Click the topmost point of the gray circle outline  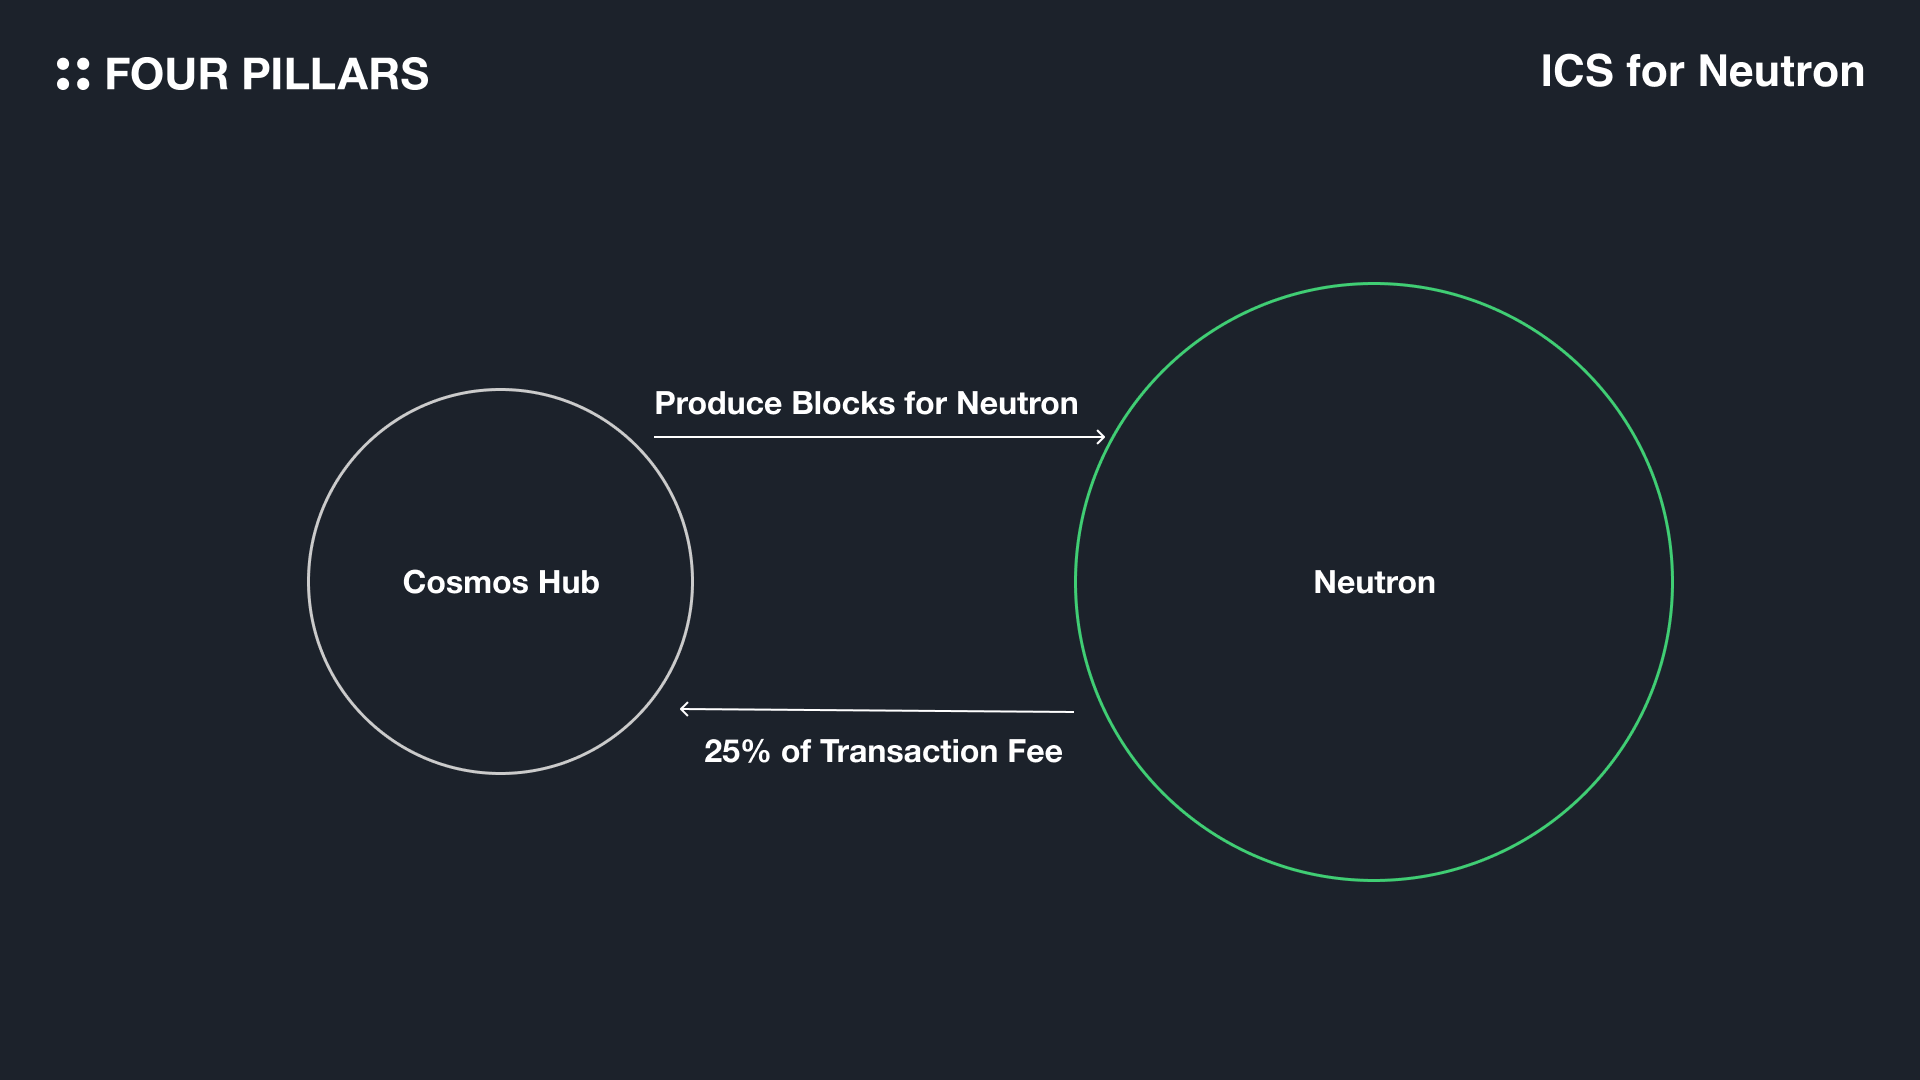[x=500, y=390]
